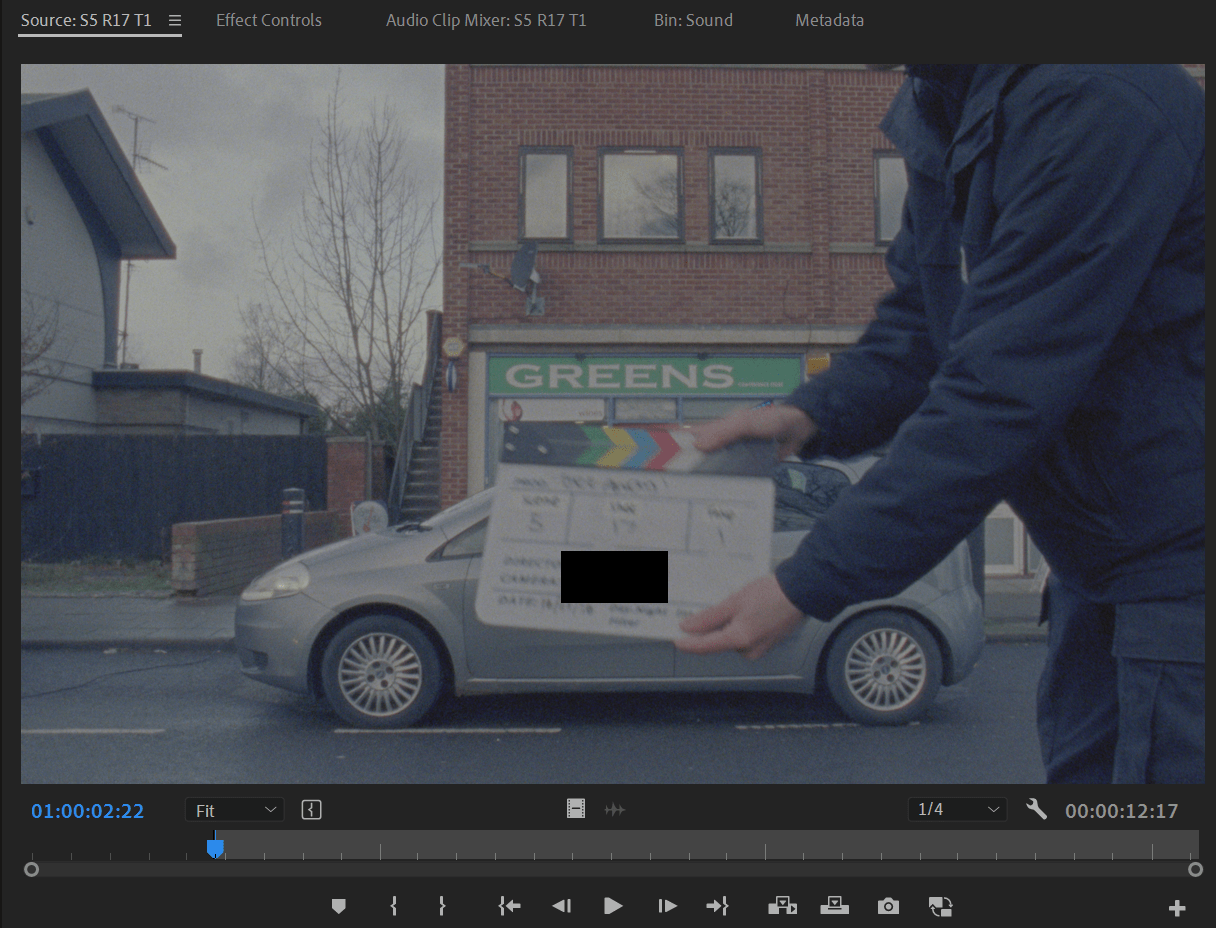The image size is (1216, 928).
Task: Open the Button Editor plus icon
Action: pyautogui.click(x=1177, y=908)
